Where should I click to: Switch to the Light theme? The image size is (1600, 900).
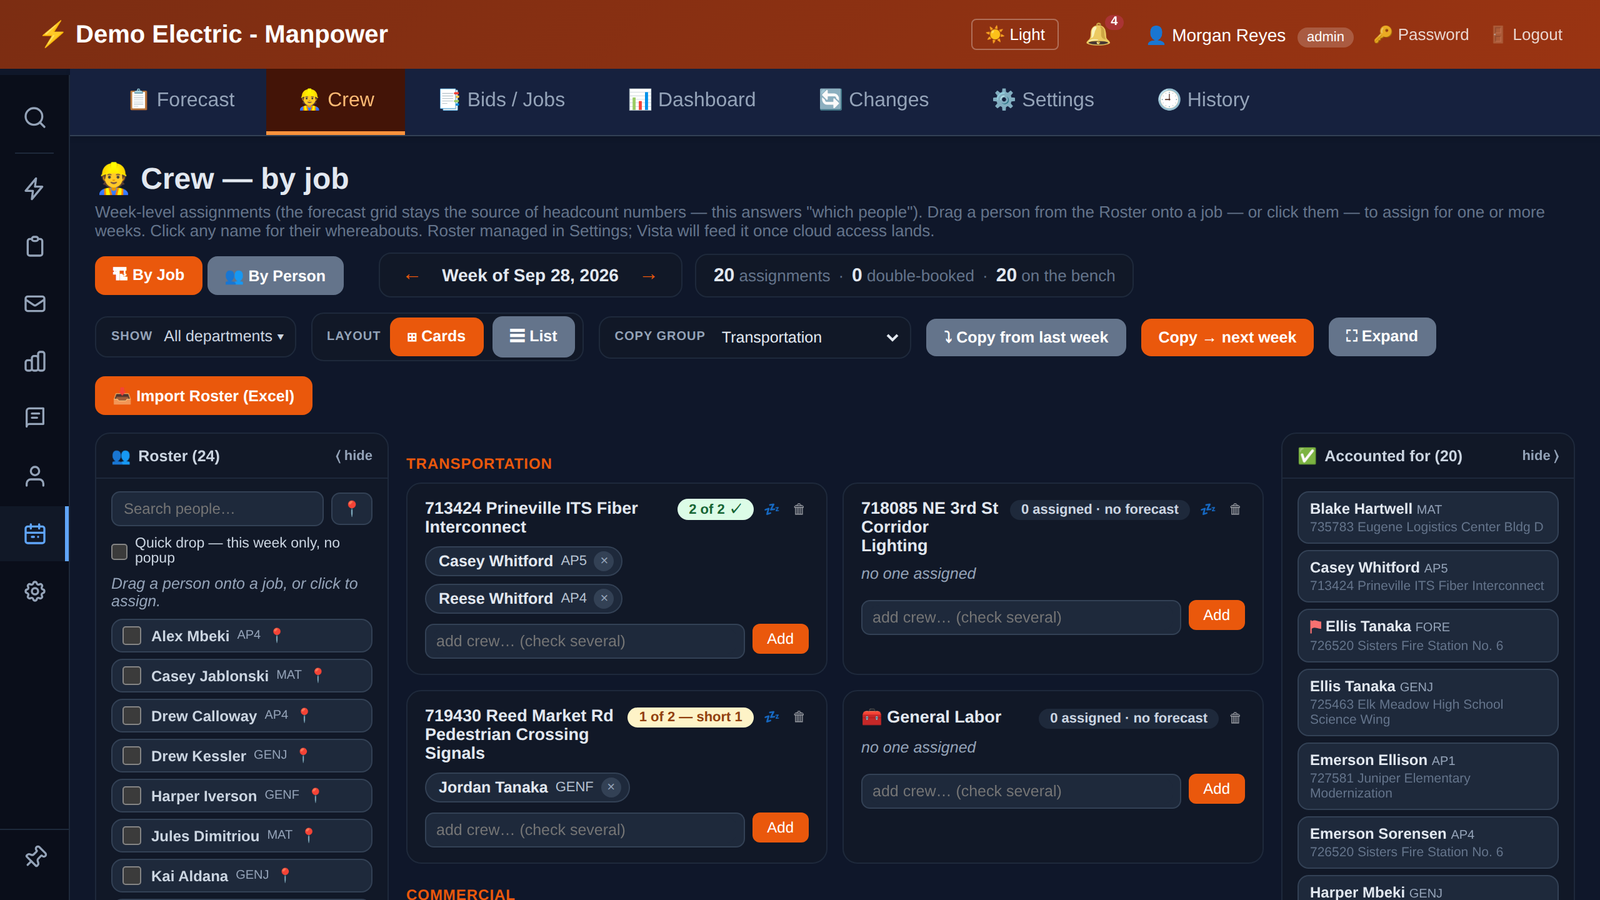click(1015, 34)
